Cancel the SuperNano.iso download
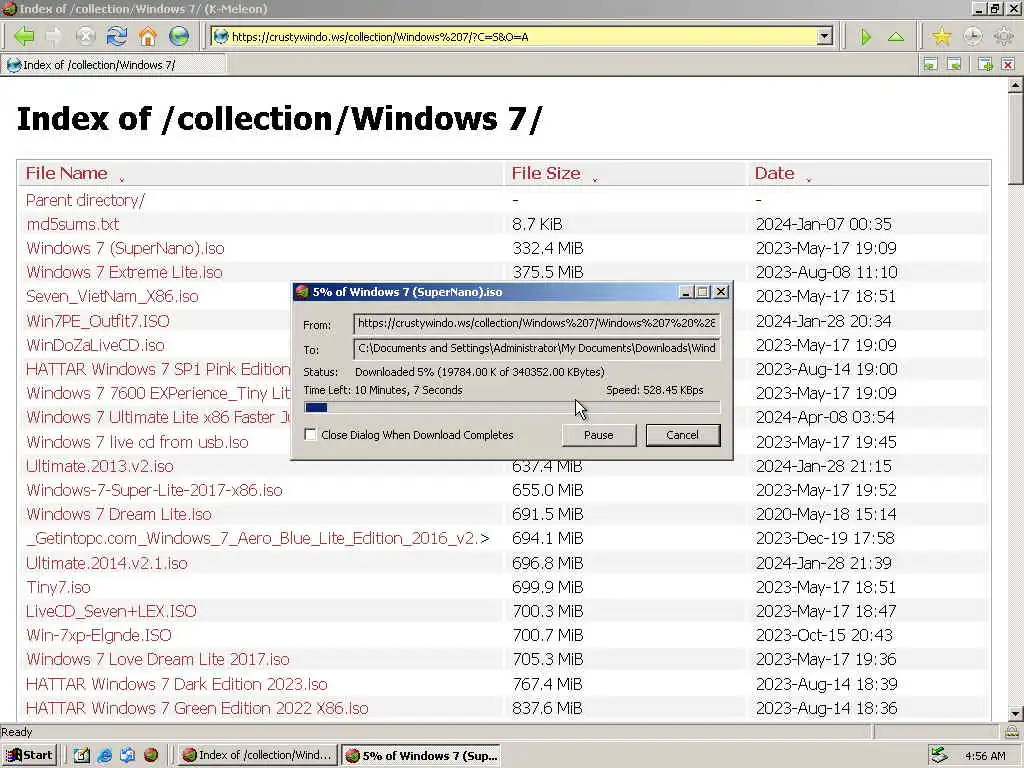The height and width of the screenshot is (768, 1024). 682,435
